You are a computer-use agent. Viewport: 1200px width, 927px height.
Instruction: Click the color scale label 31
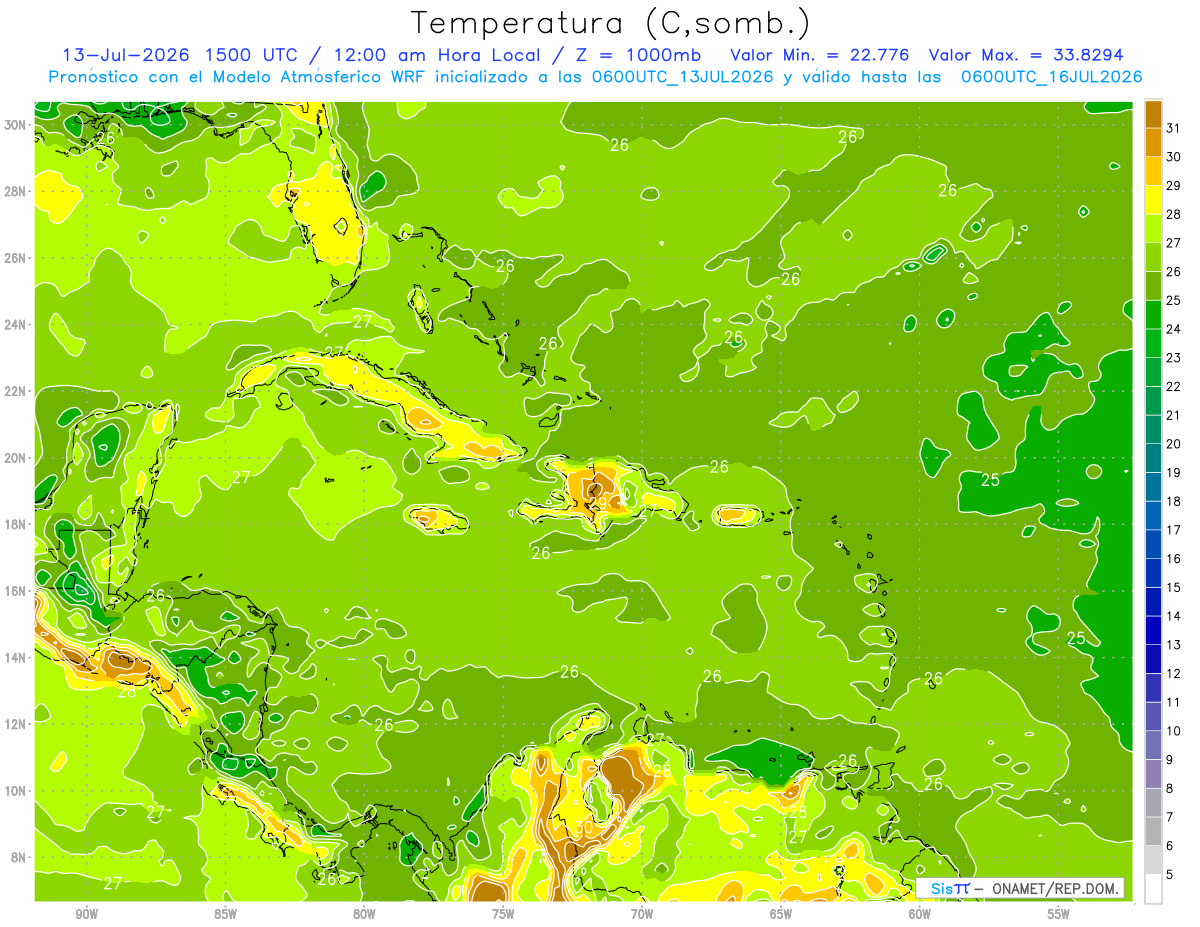[1173, 127]
